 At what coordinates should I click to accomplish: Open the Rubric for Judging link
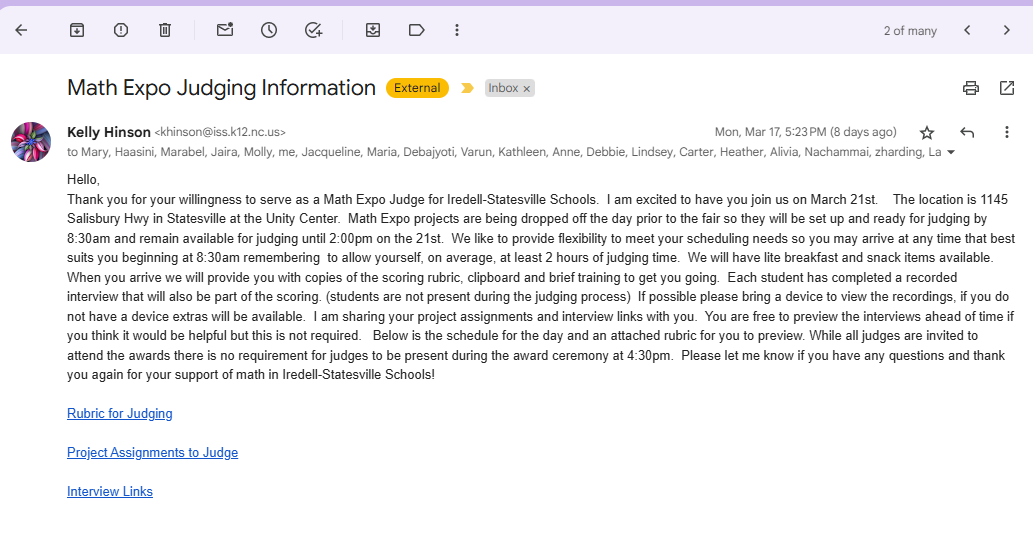click(120, 414)
